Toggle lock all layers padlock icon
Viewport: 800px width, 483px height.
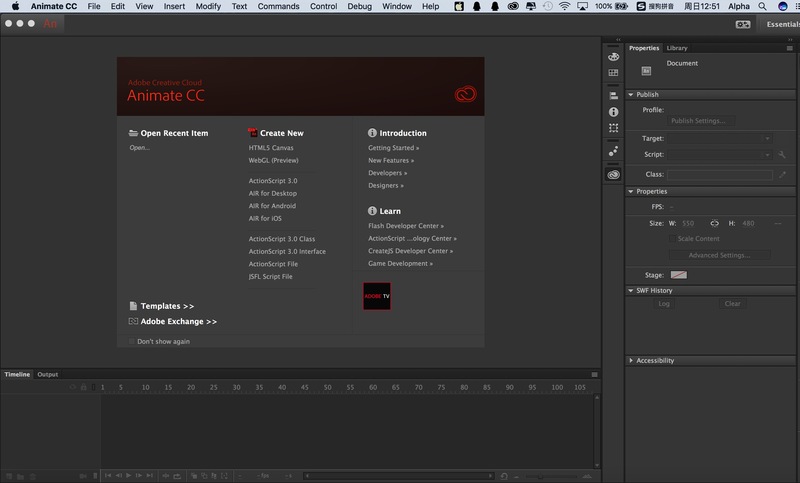point(84,387)
